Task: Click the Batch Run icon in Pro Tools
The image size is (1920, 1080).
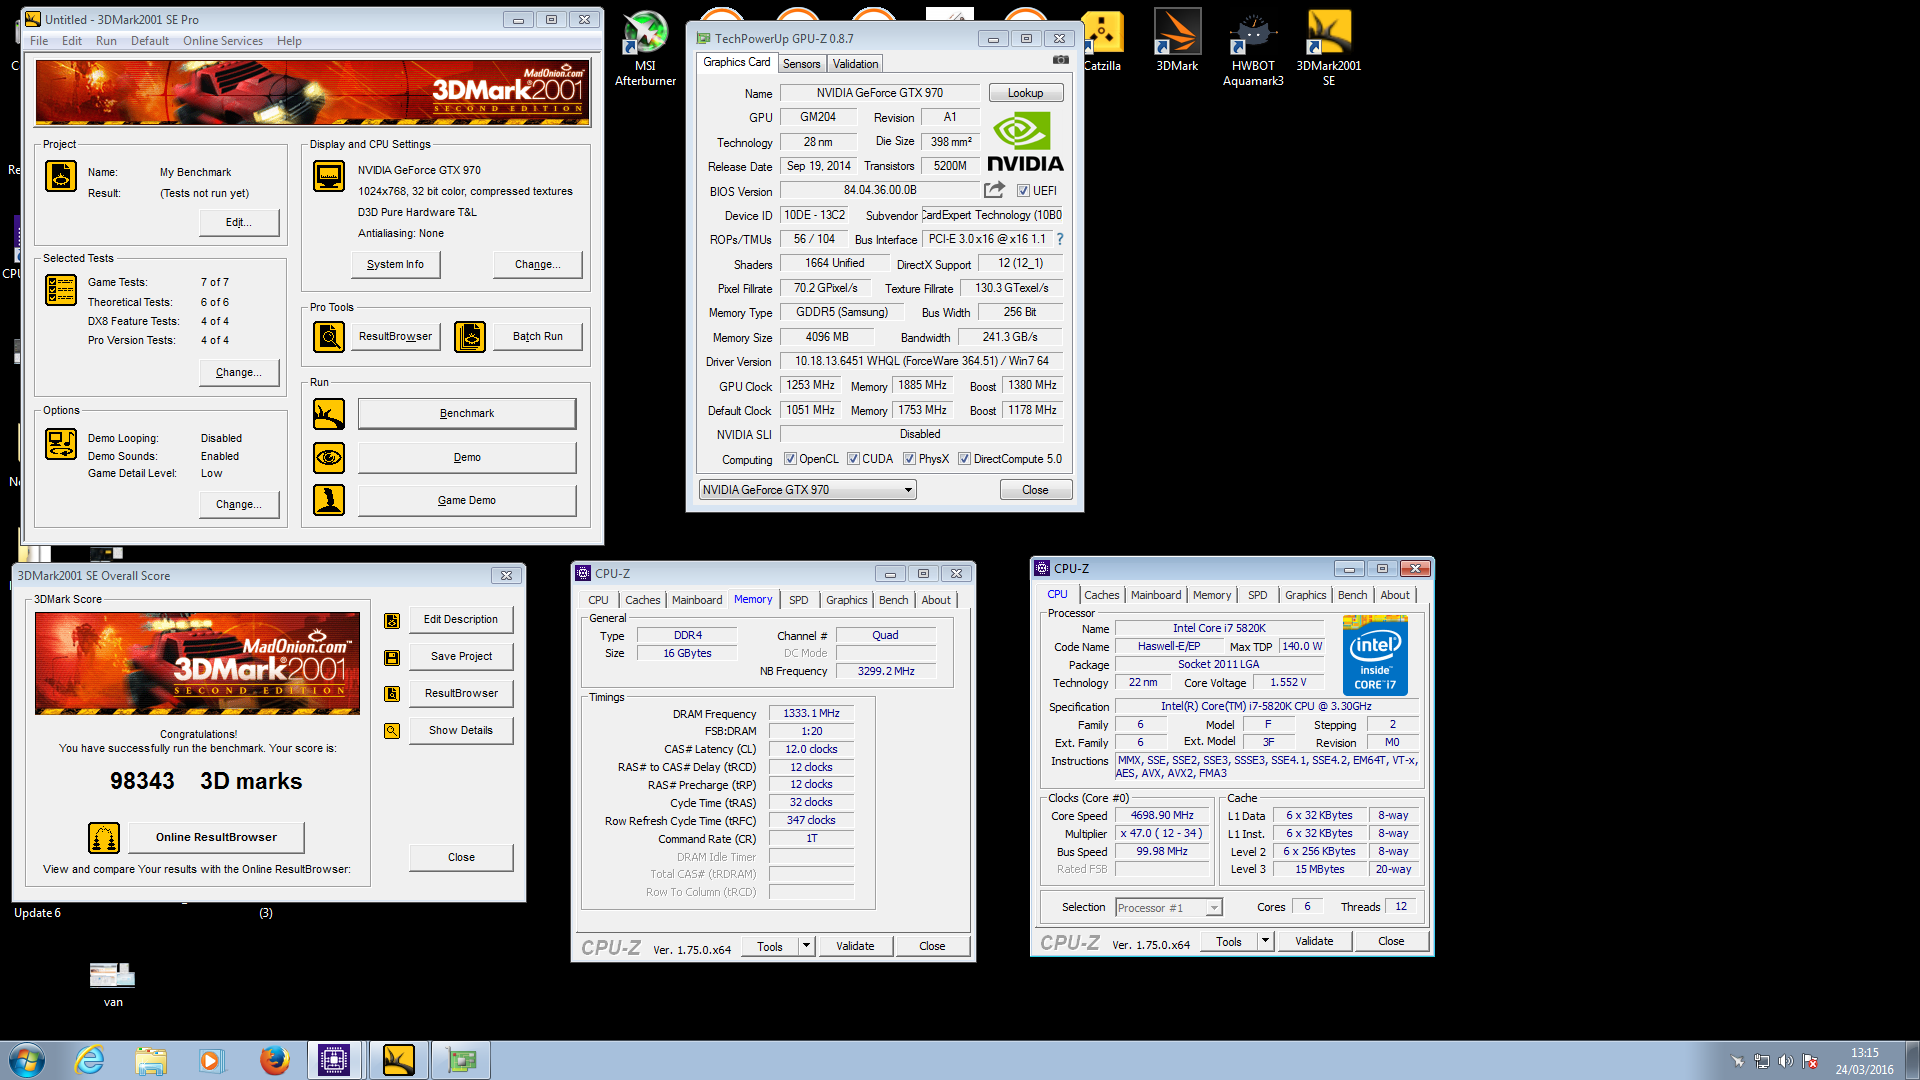Action: click(x=470, y=337)
